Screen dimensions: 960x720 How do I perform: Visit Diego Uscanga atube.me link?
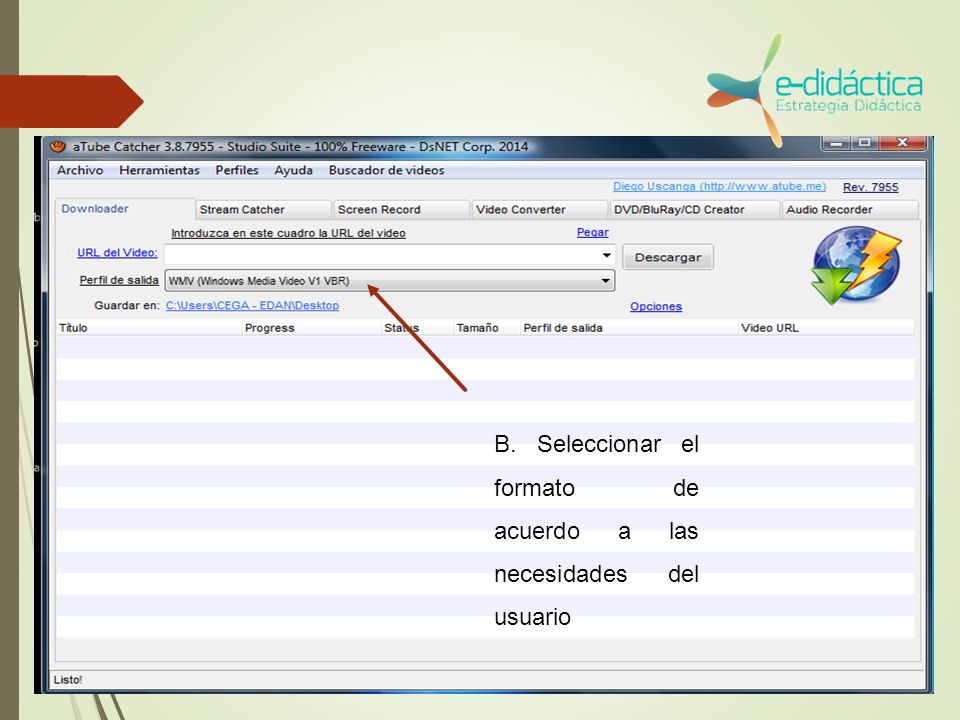[719, 186]
